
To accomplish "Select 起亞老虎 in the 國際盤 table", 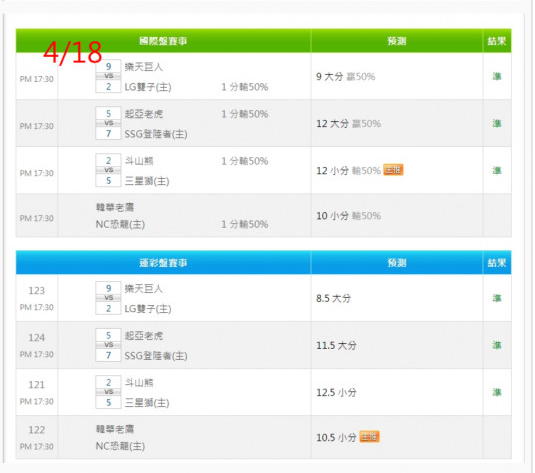I will pos(144,114).
